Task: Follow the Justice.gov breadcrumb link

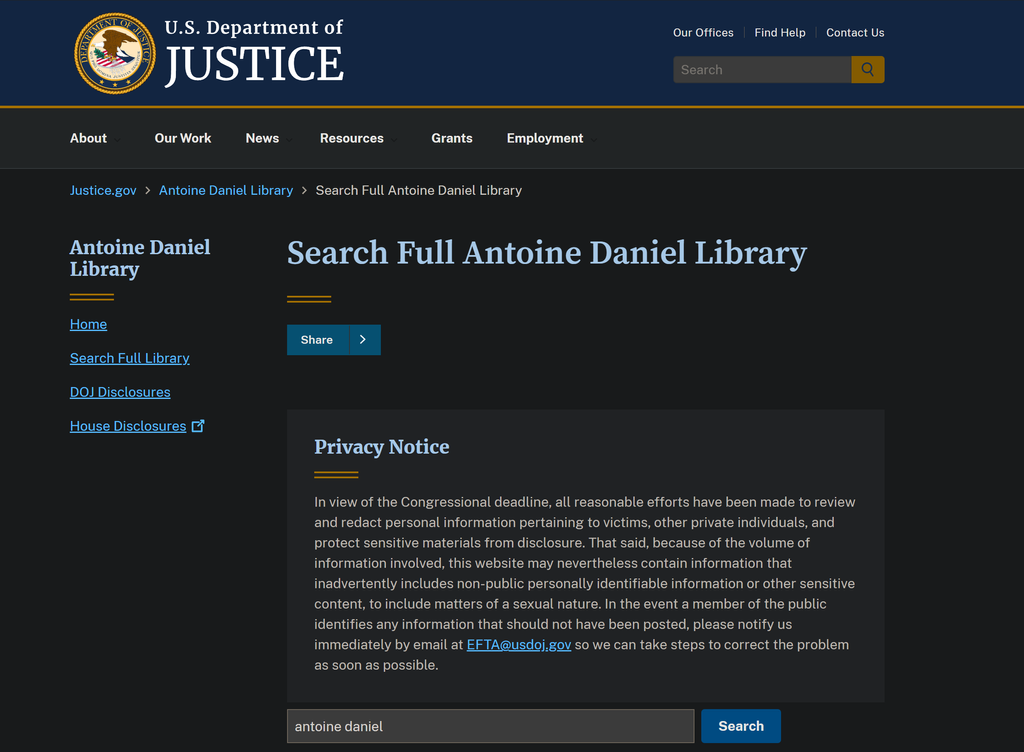Action: pyautogui.click(x=103, y=190)
